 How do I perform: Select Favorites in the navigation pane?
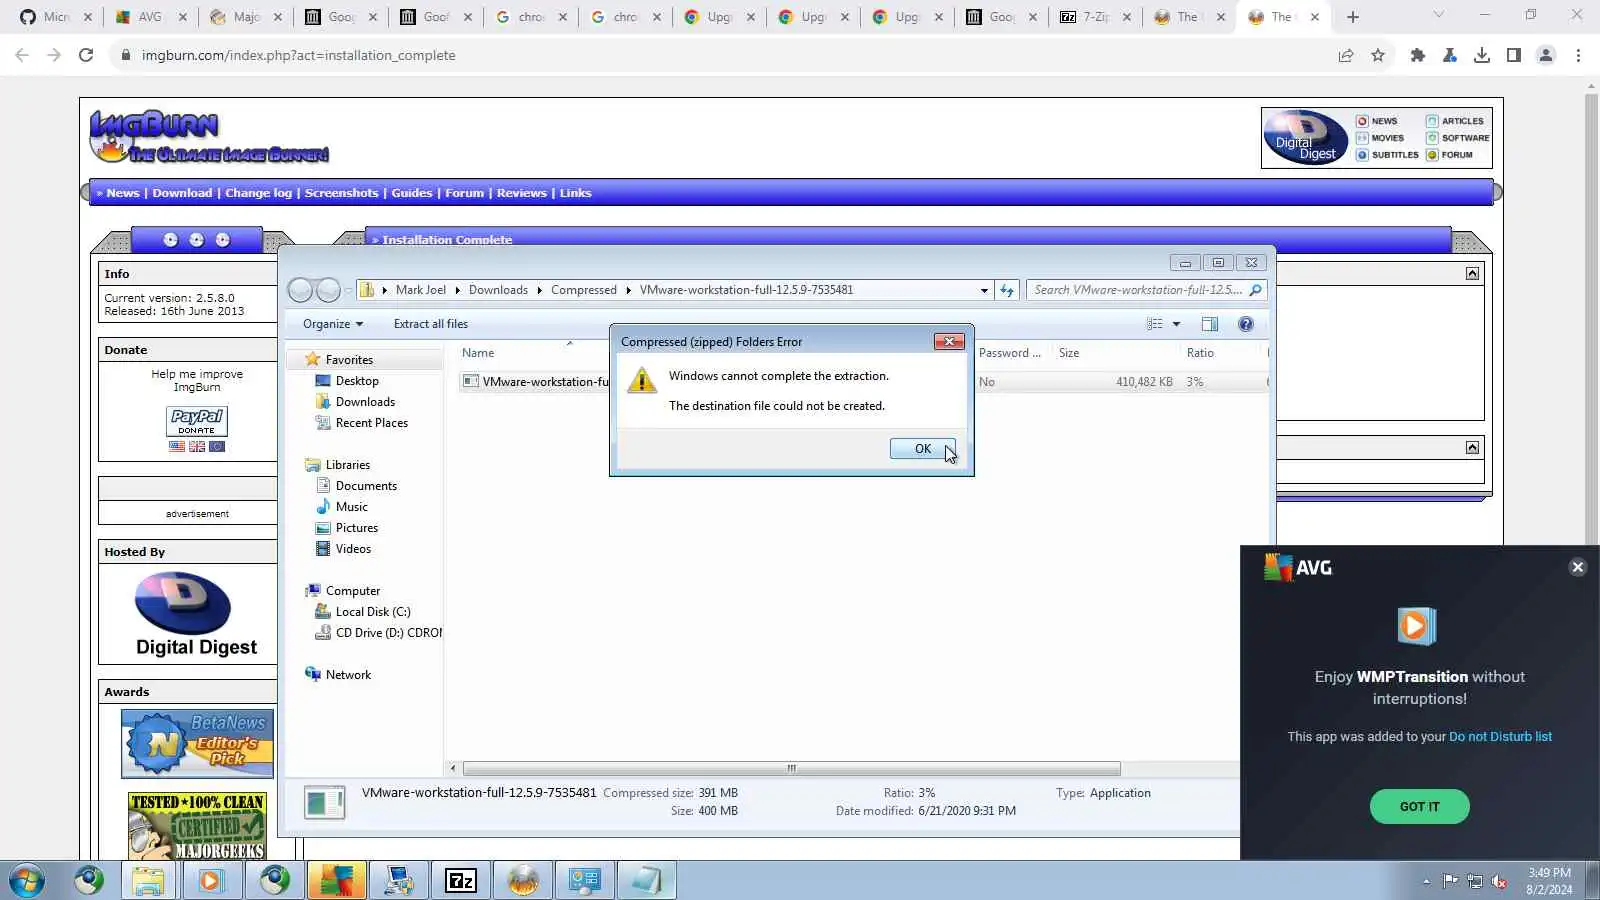point(349,360)
